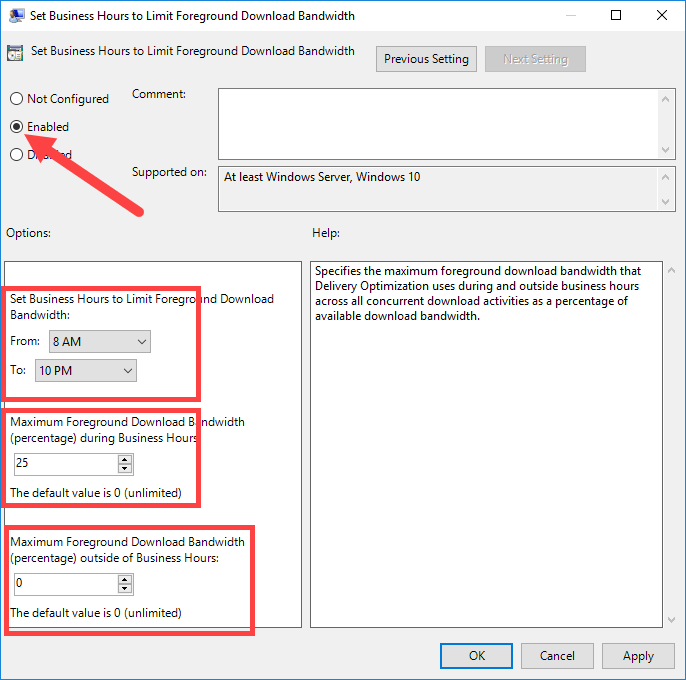Open the From time dropdown showing 8 AM
Screen dimensions: 686x680
pyautogui.click(x=100, y=341)
